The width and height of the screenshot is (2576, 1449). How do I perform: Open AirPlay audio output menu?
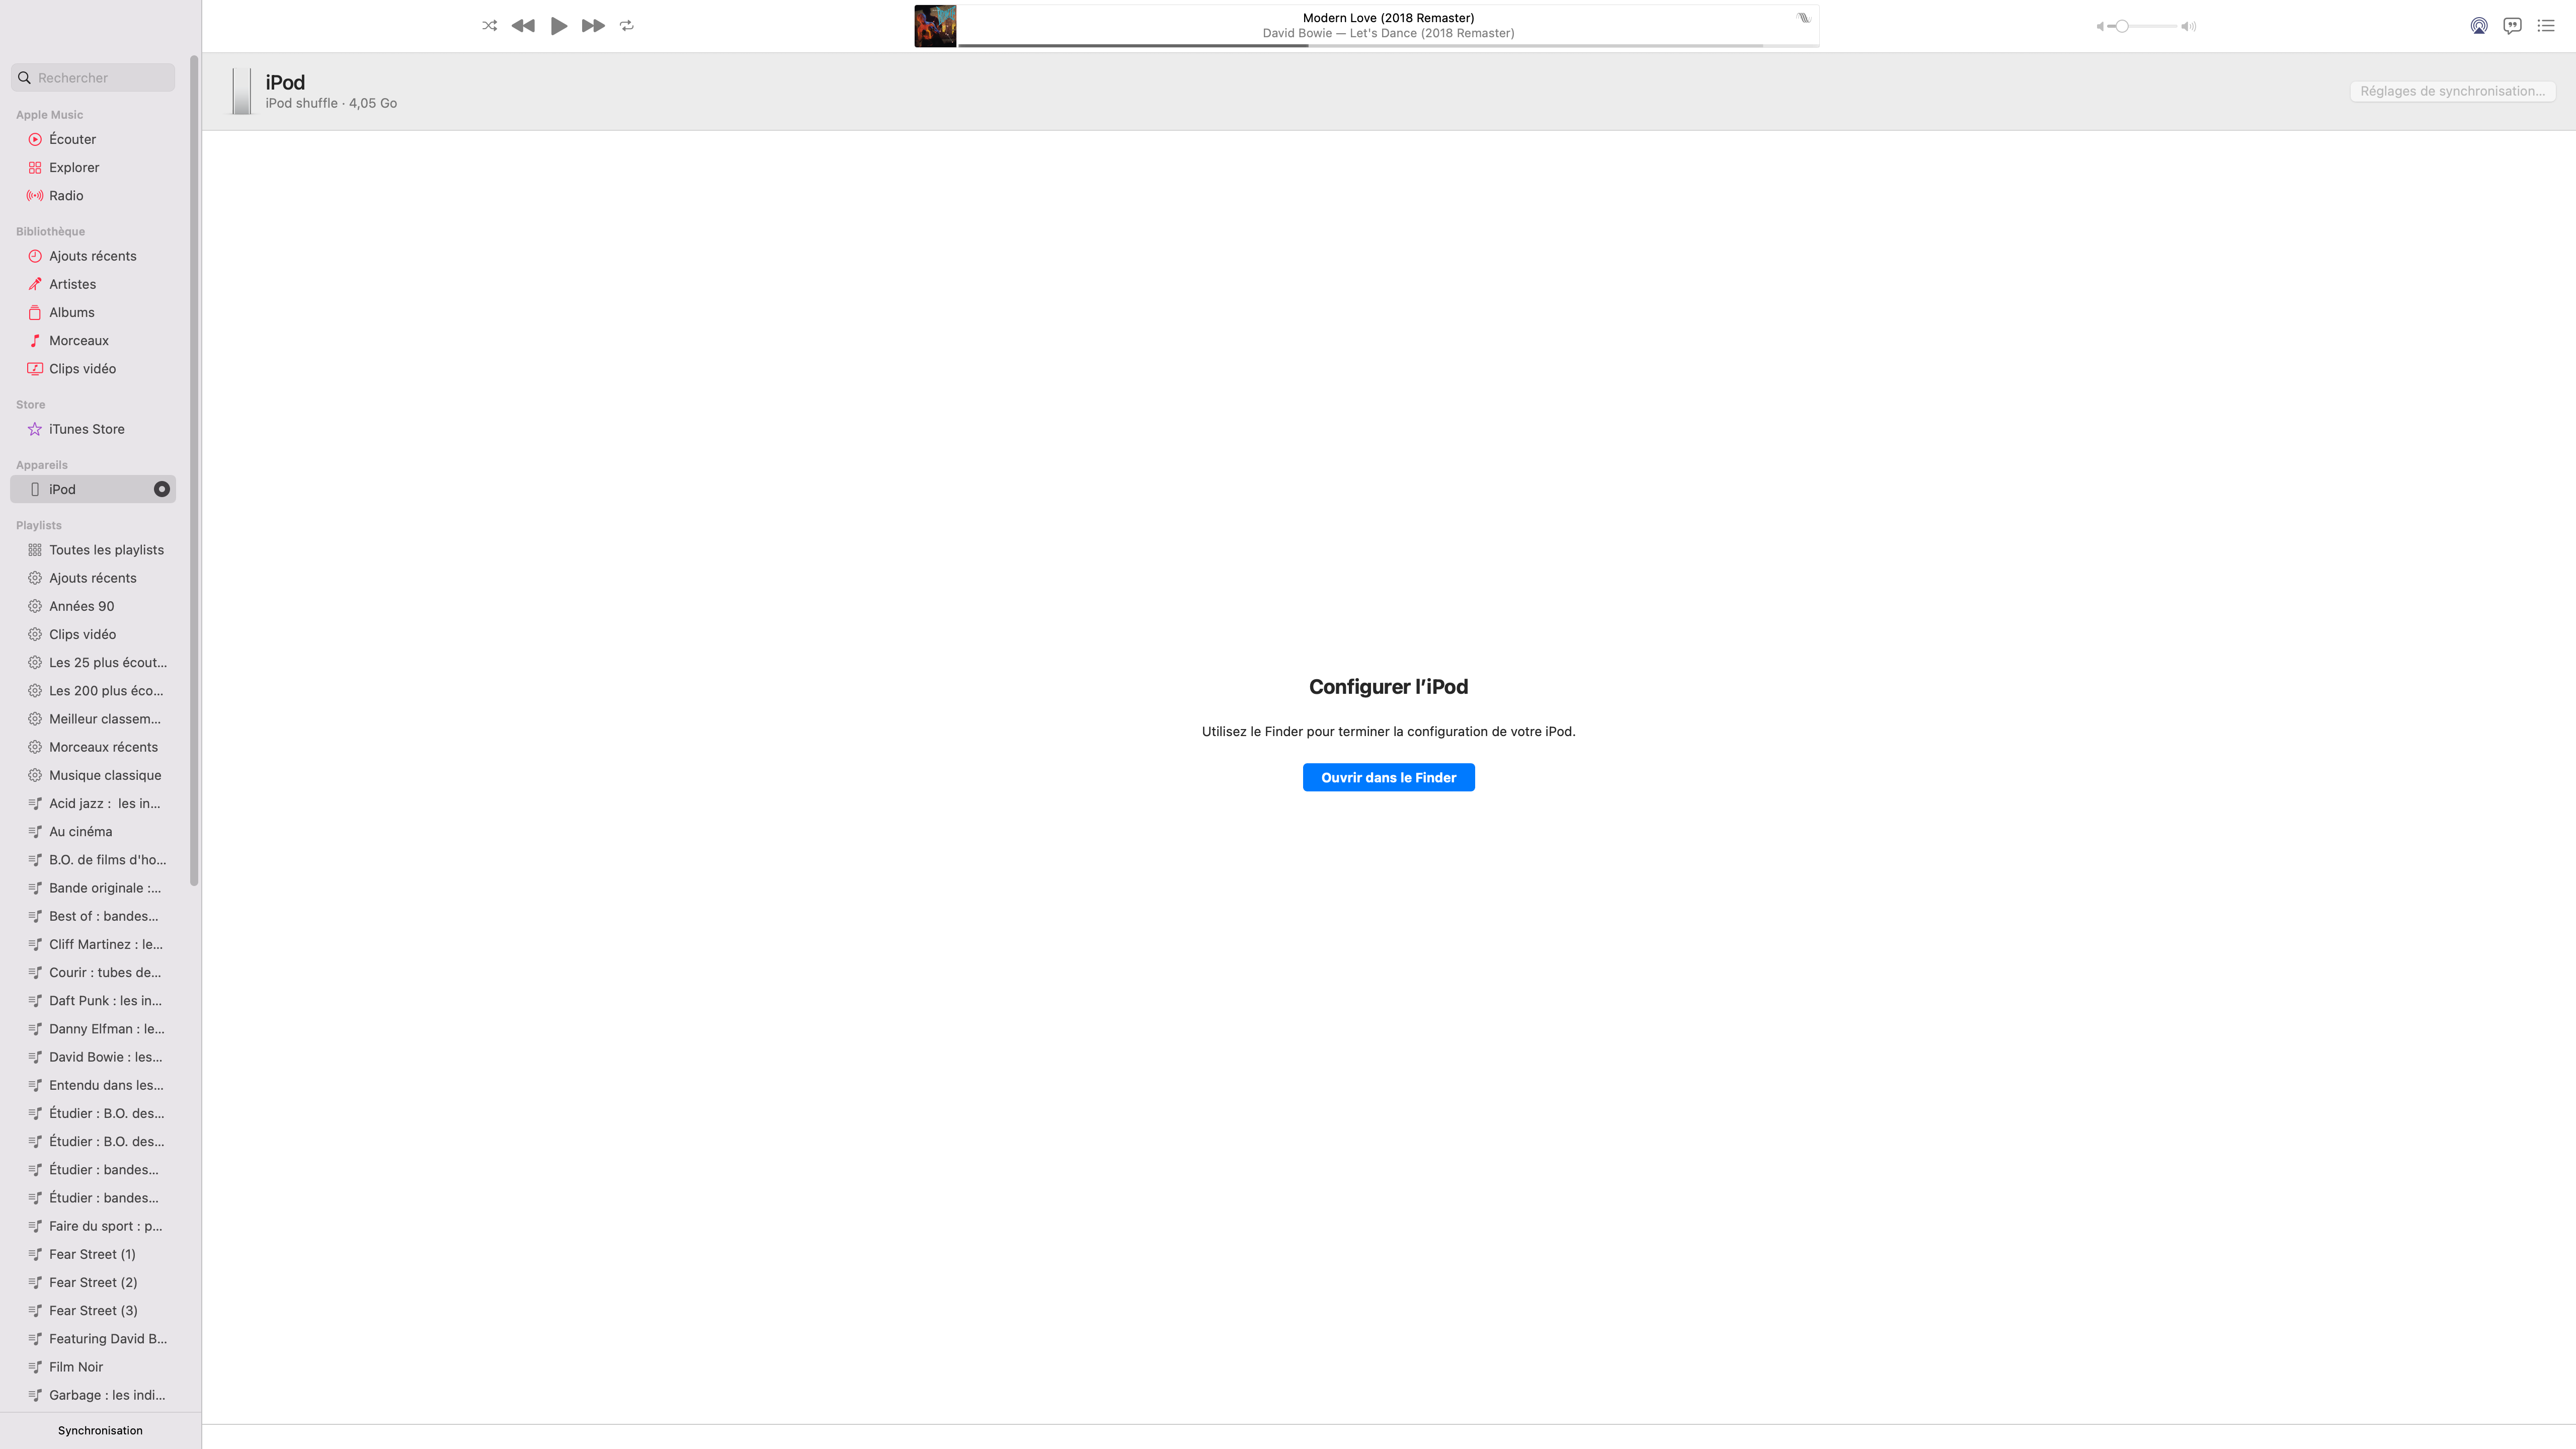pyautogui.click(x=2479, y=26)
